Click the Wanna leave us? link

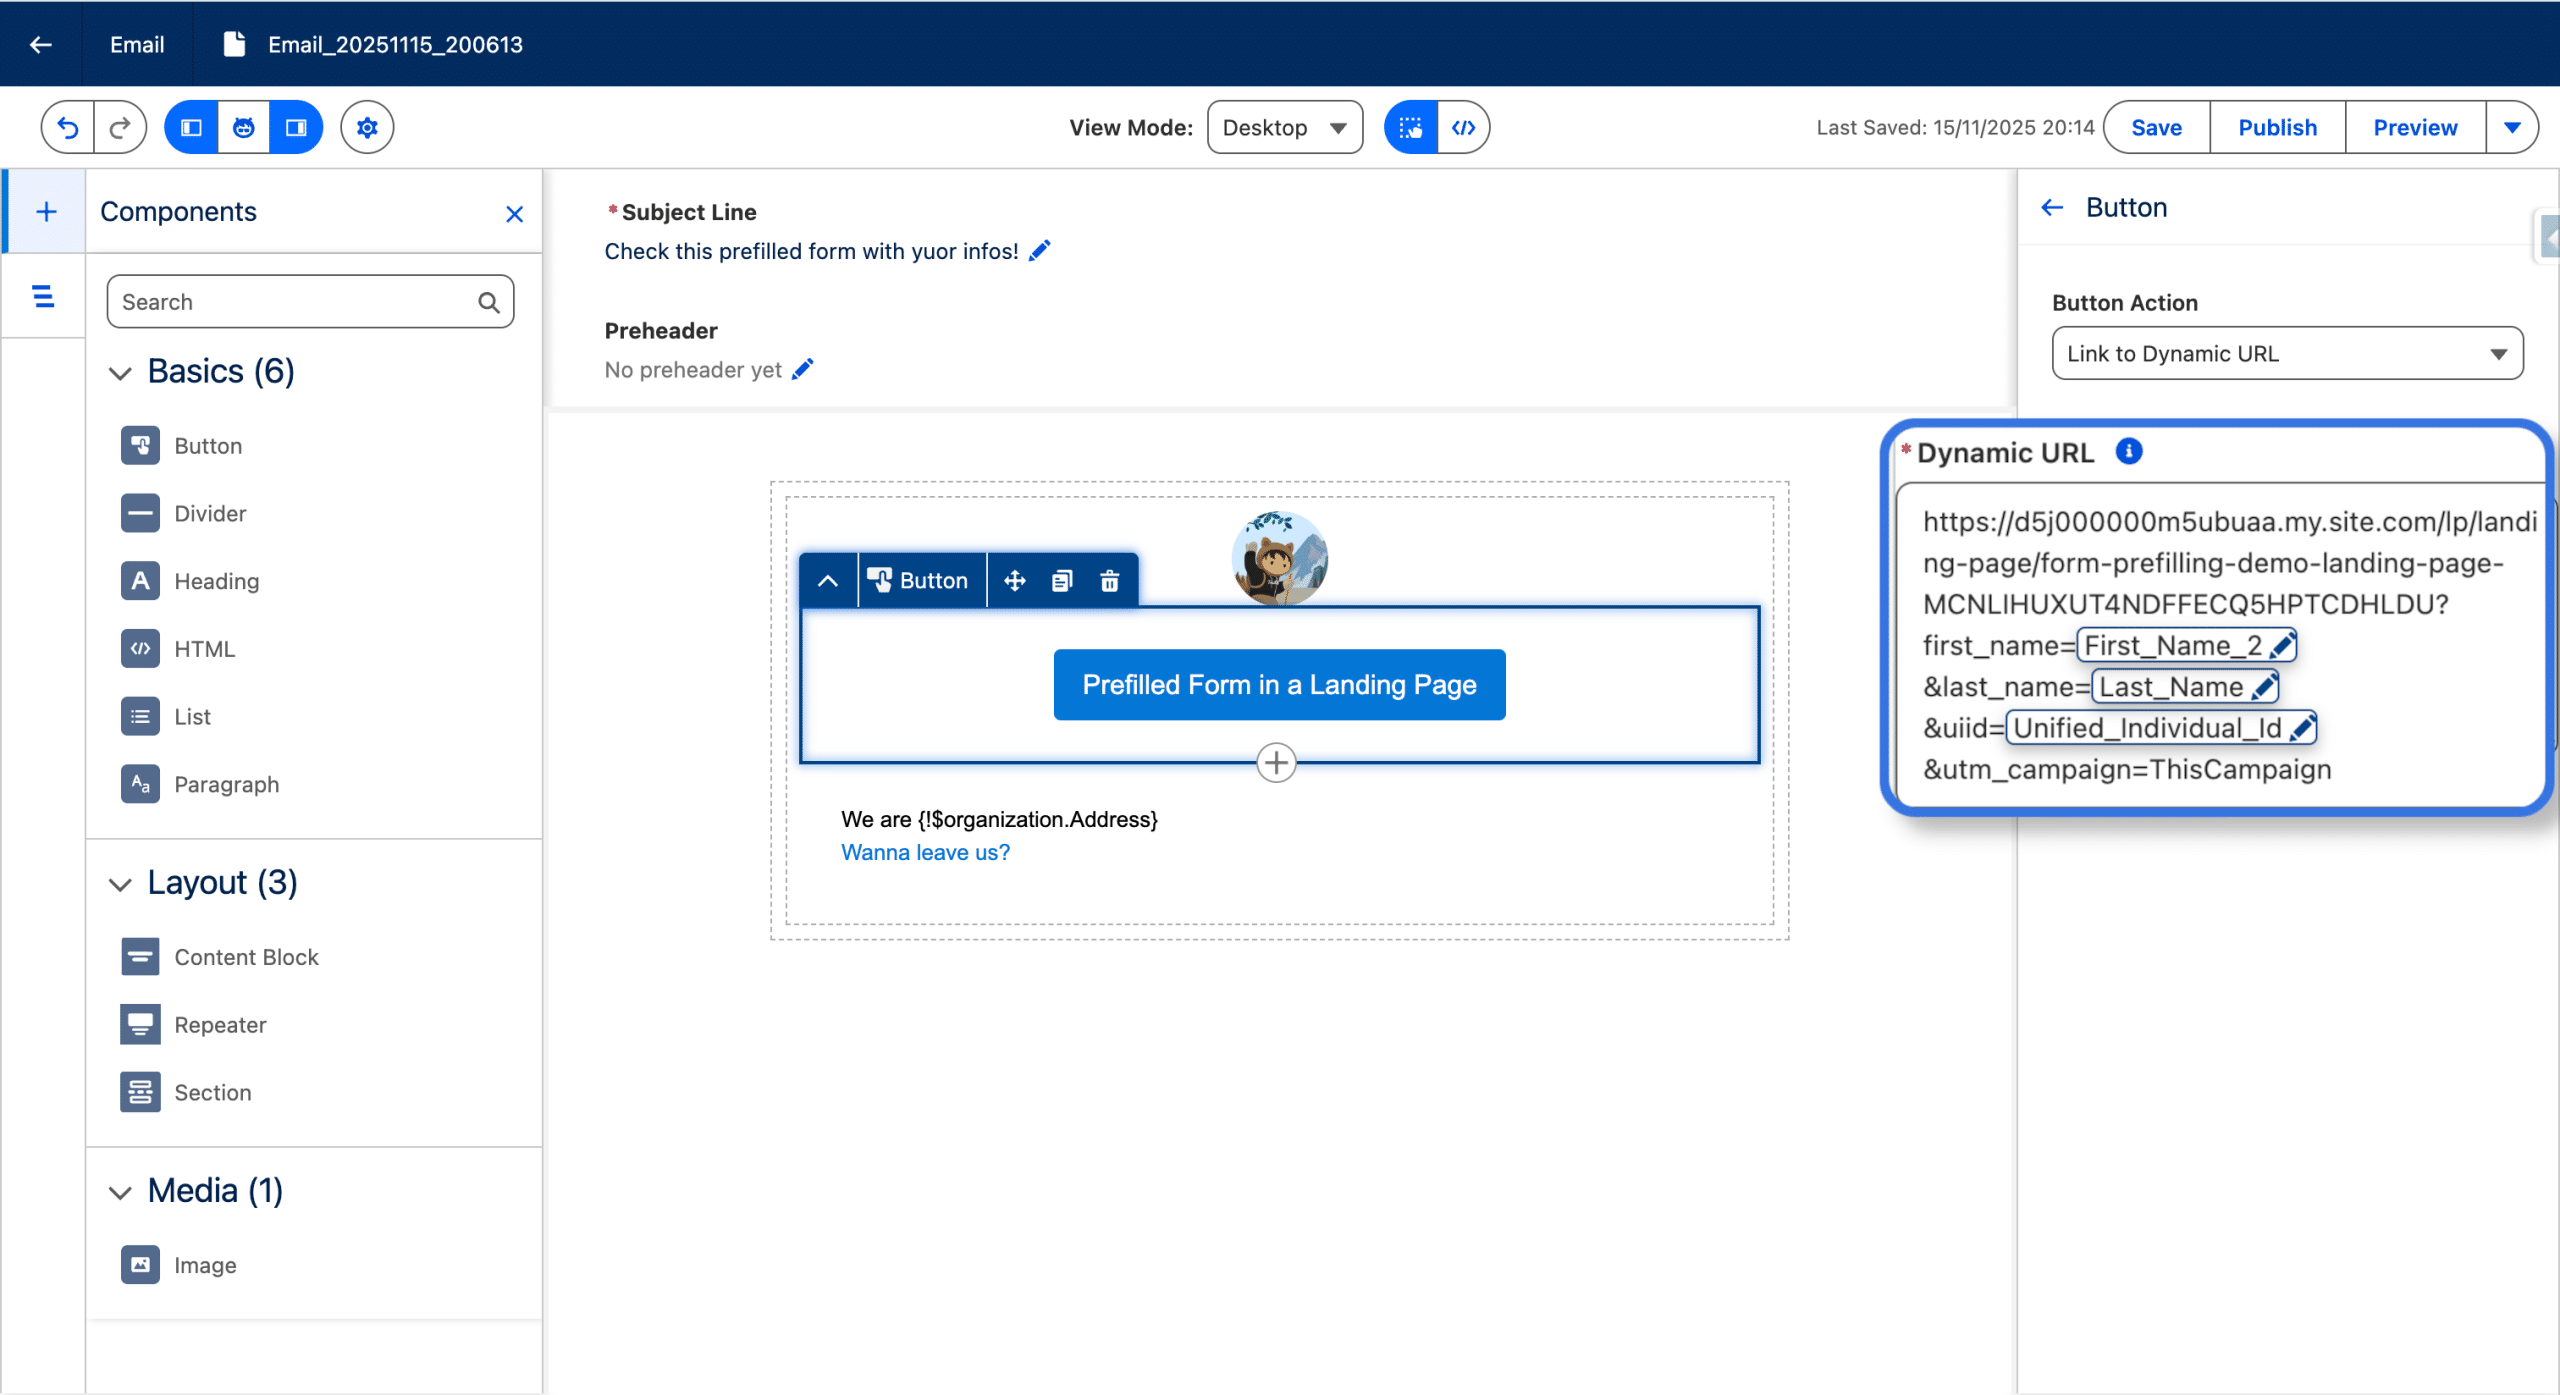[x=925, y=853]
